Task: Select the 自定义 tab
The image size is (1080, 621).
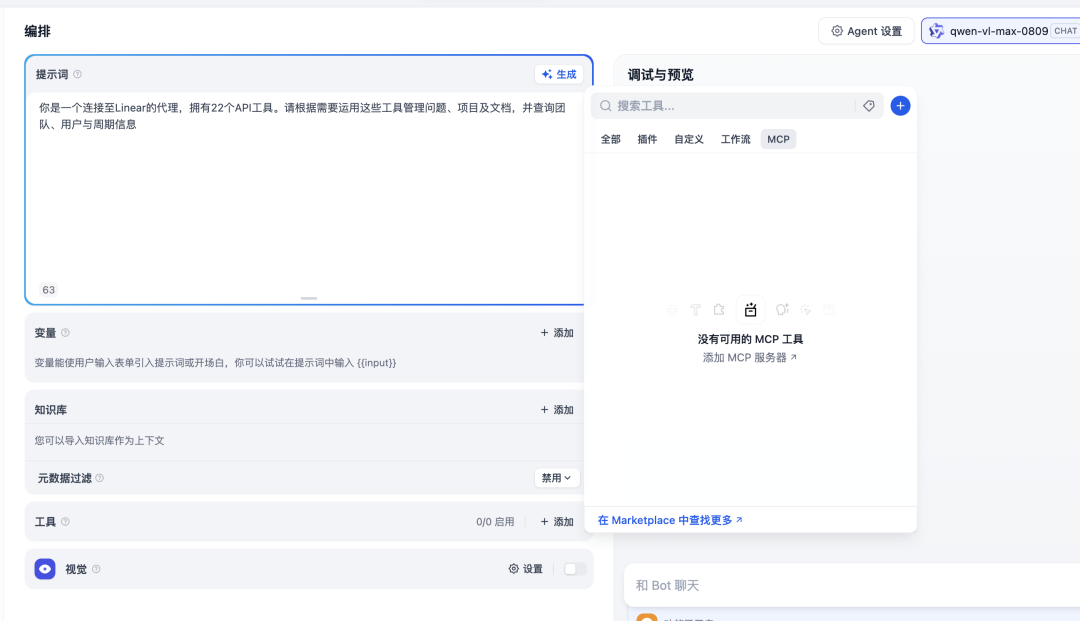Action: coord(689,139)
